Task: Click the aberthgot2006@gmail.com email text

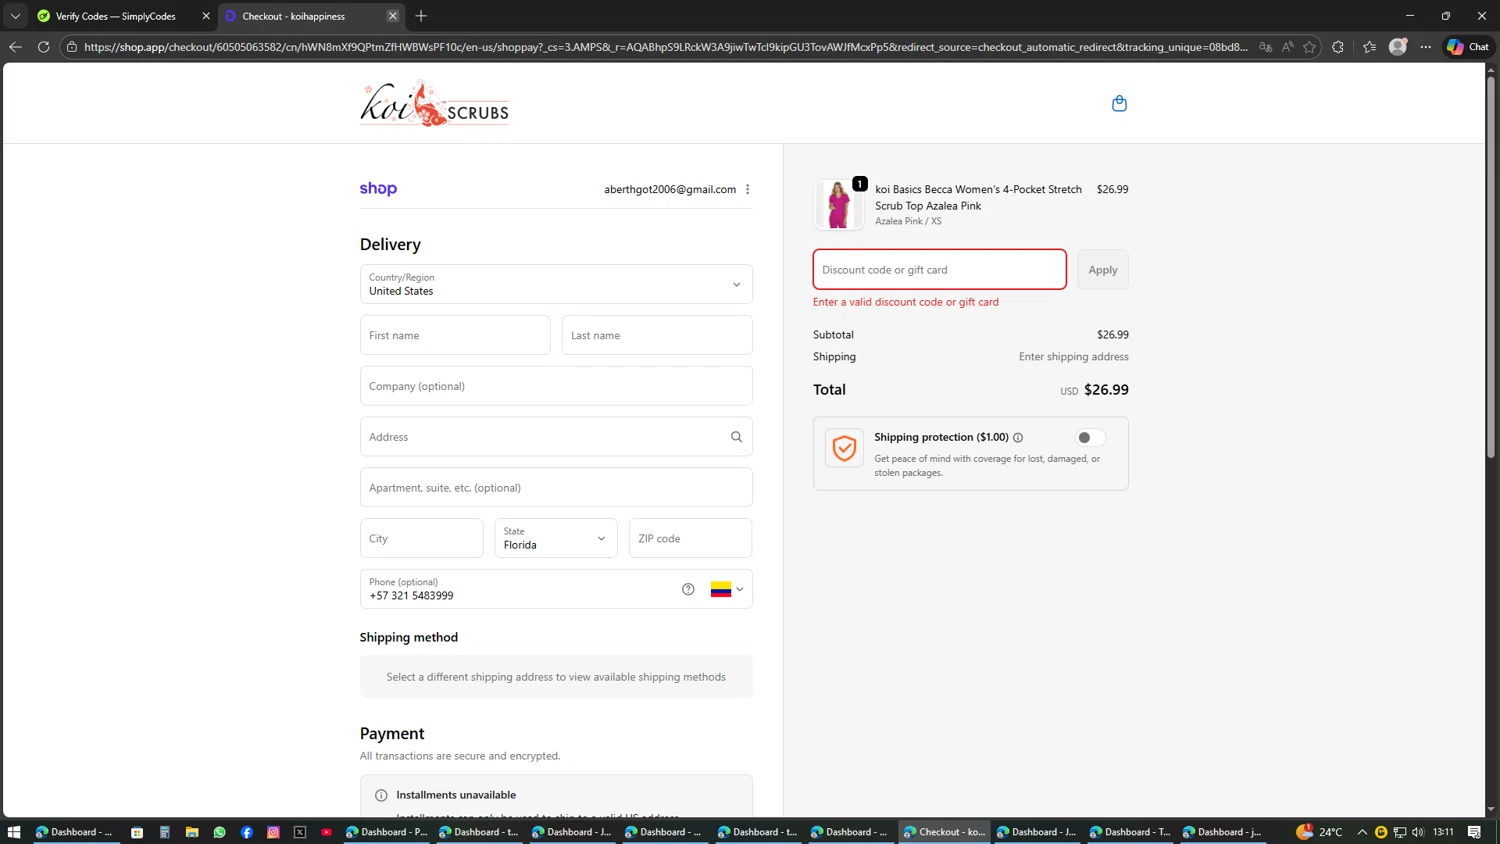Action: tap(669, 189)
